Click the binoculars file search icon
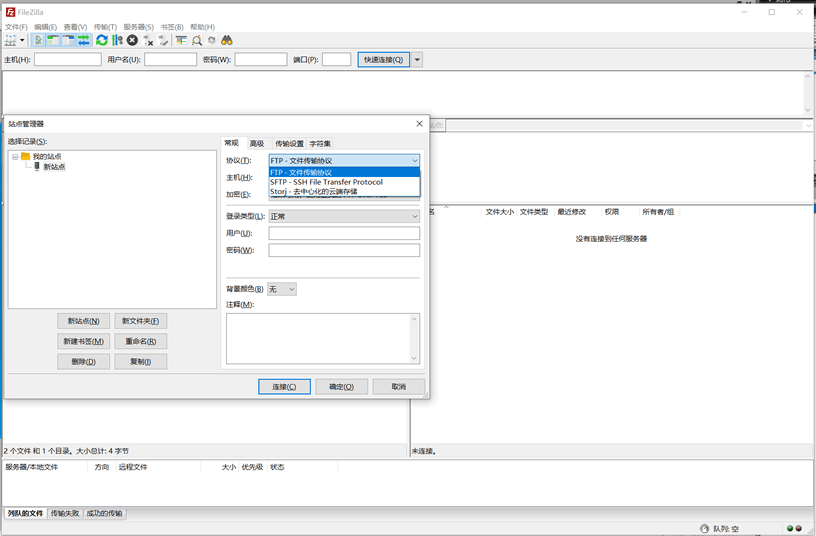This screenshot has width=816, height=536. [226, 40]
